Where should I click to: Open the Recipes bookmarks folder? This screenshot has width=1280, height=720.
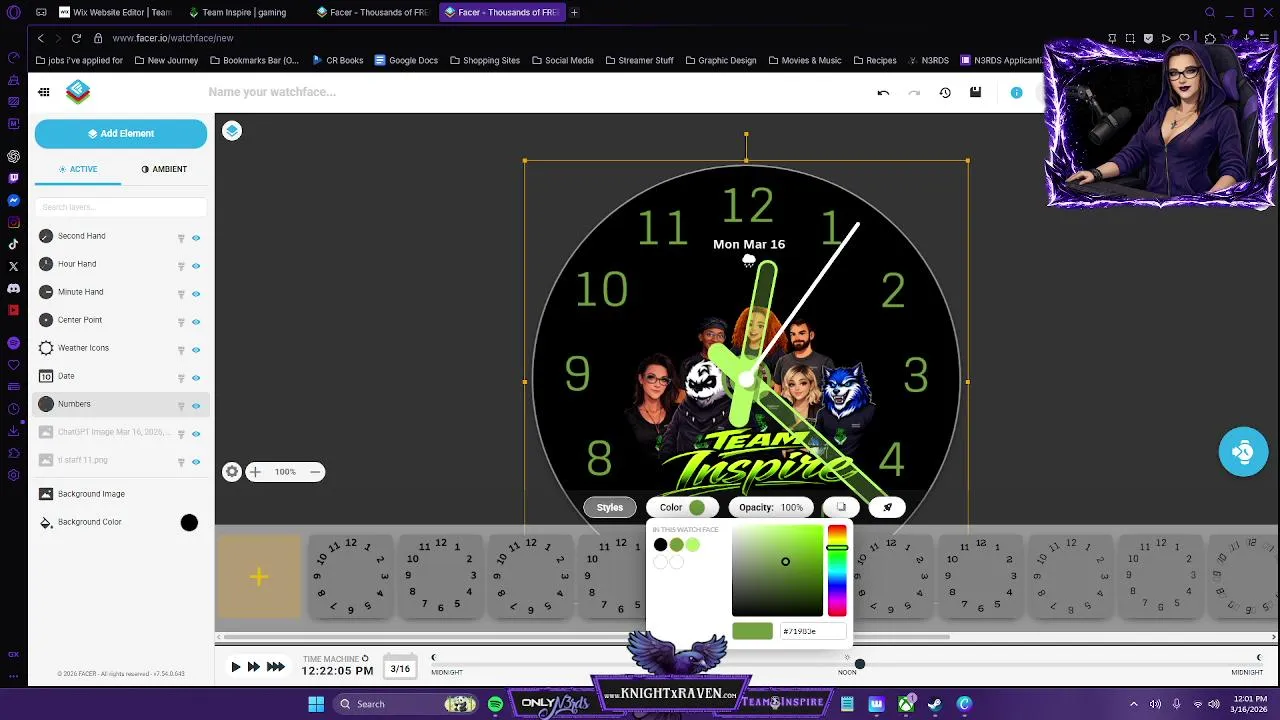pos(874,60)
